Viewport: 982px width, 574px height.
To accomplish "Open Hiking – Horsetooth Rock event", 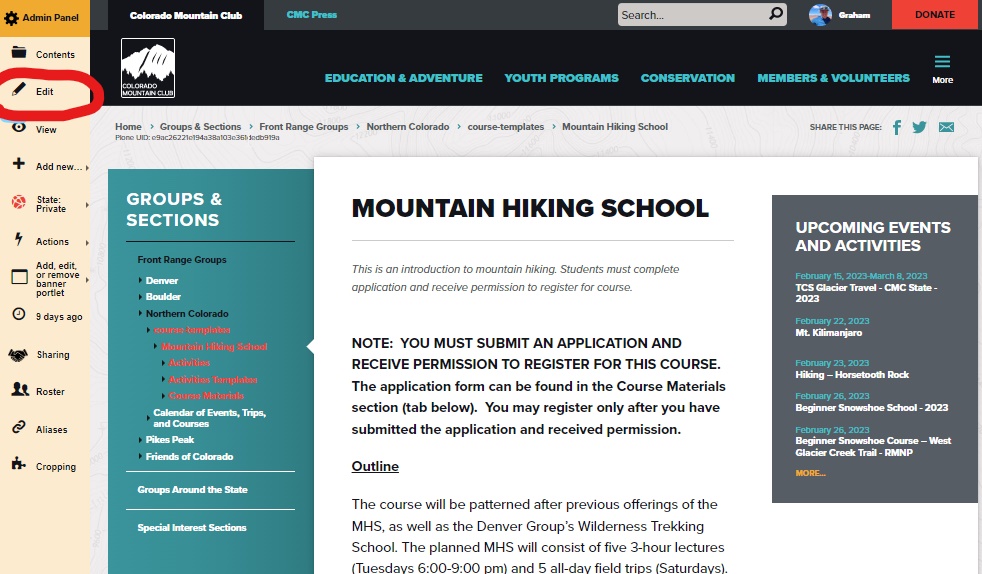I will coord(852,374).
